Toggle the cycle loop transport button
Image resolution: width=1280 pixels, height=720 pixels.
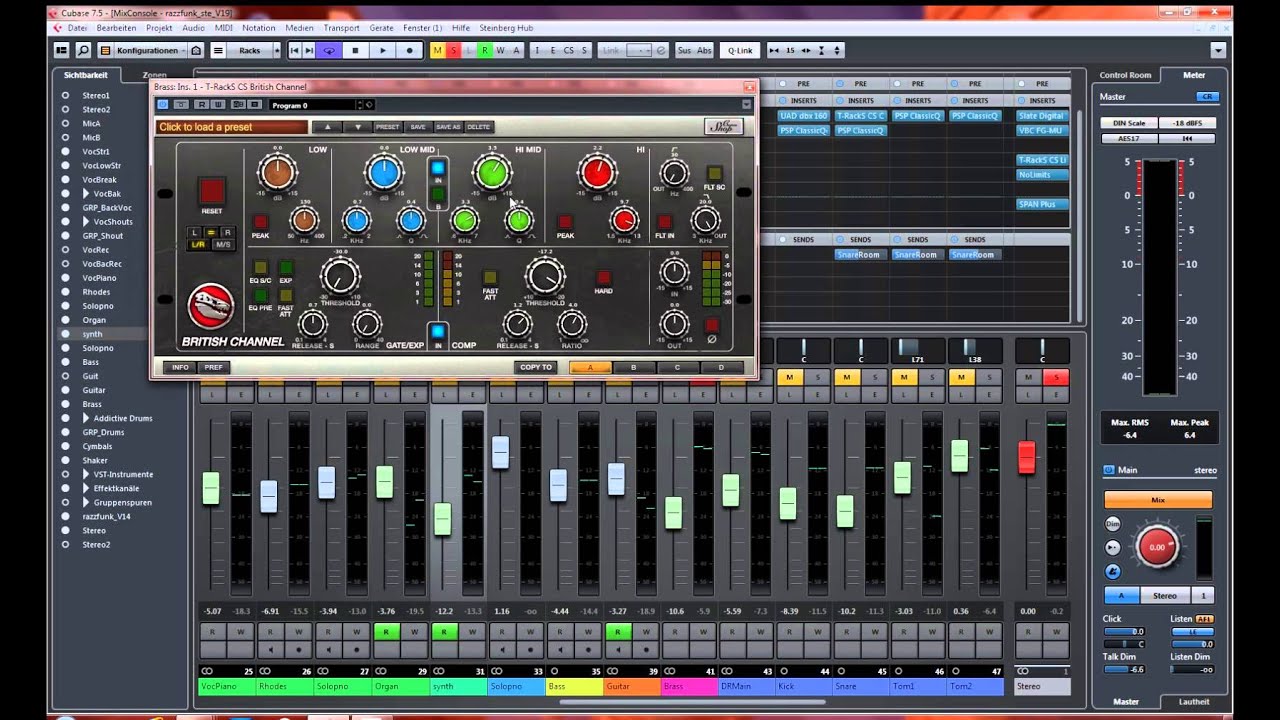[x=328, y=50]
